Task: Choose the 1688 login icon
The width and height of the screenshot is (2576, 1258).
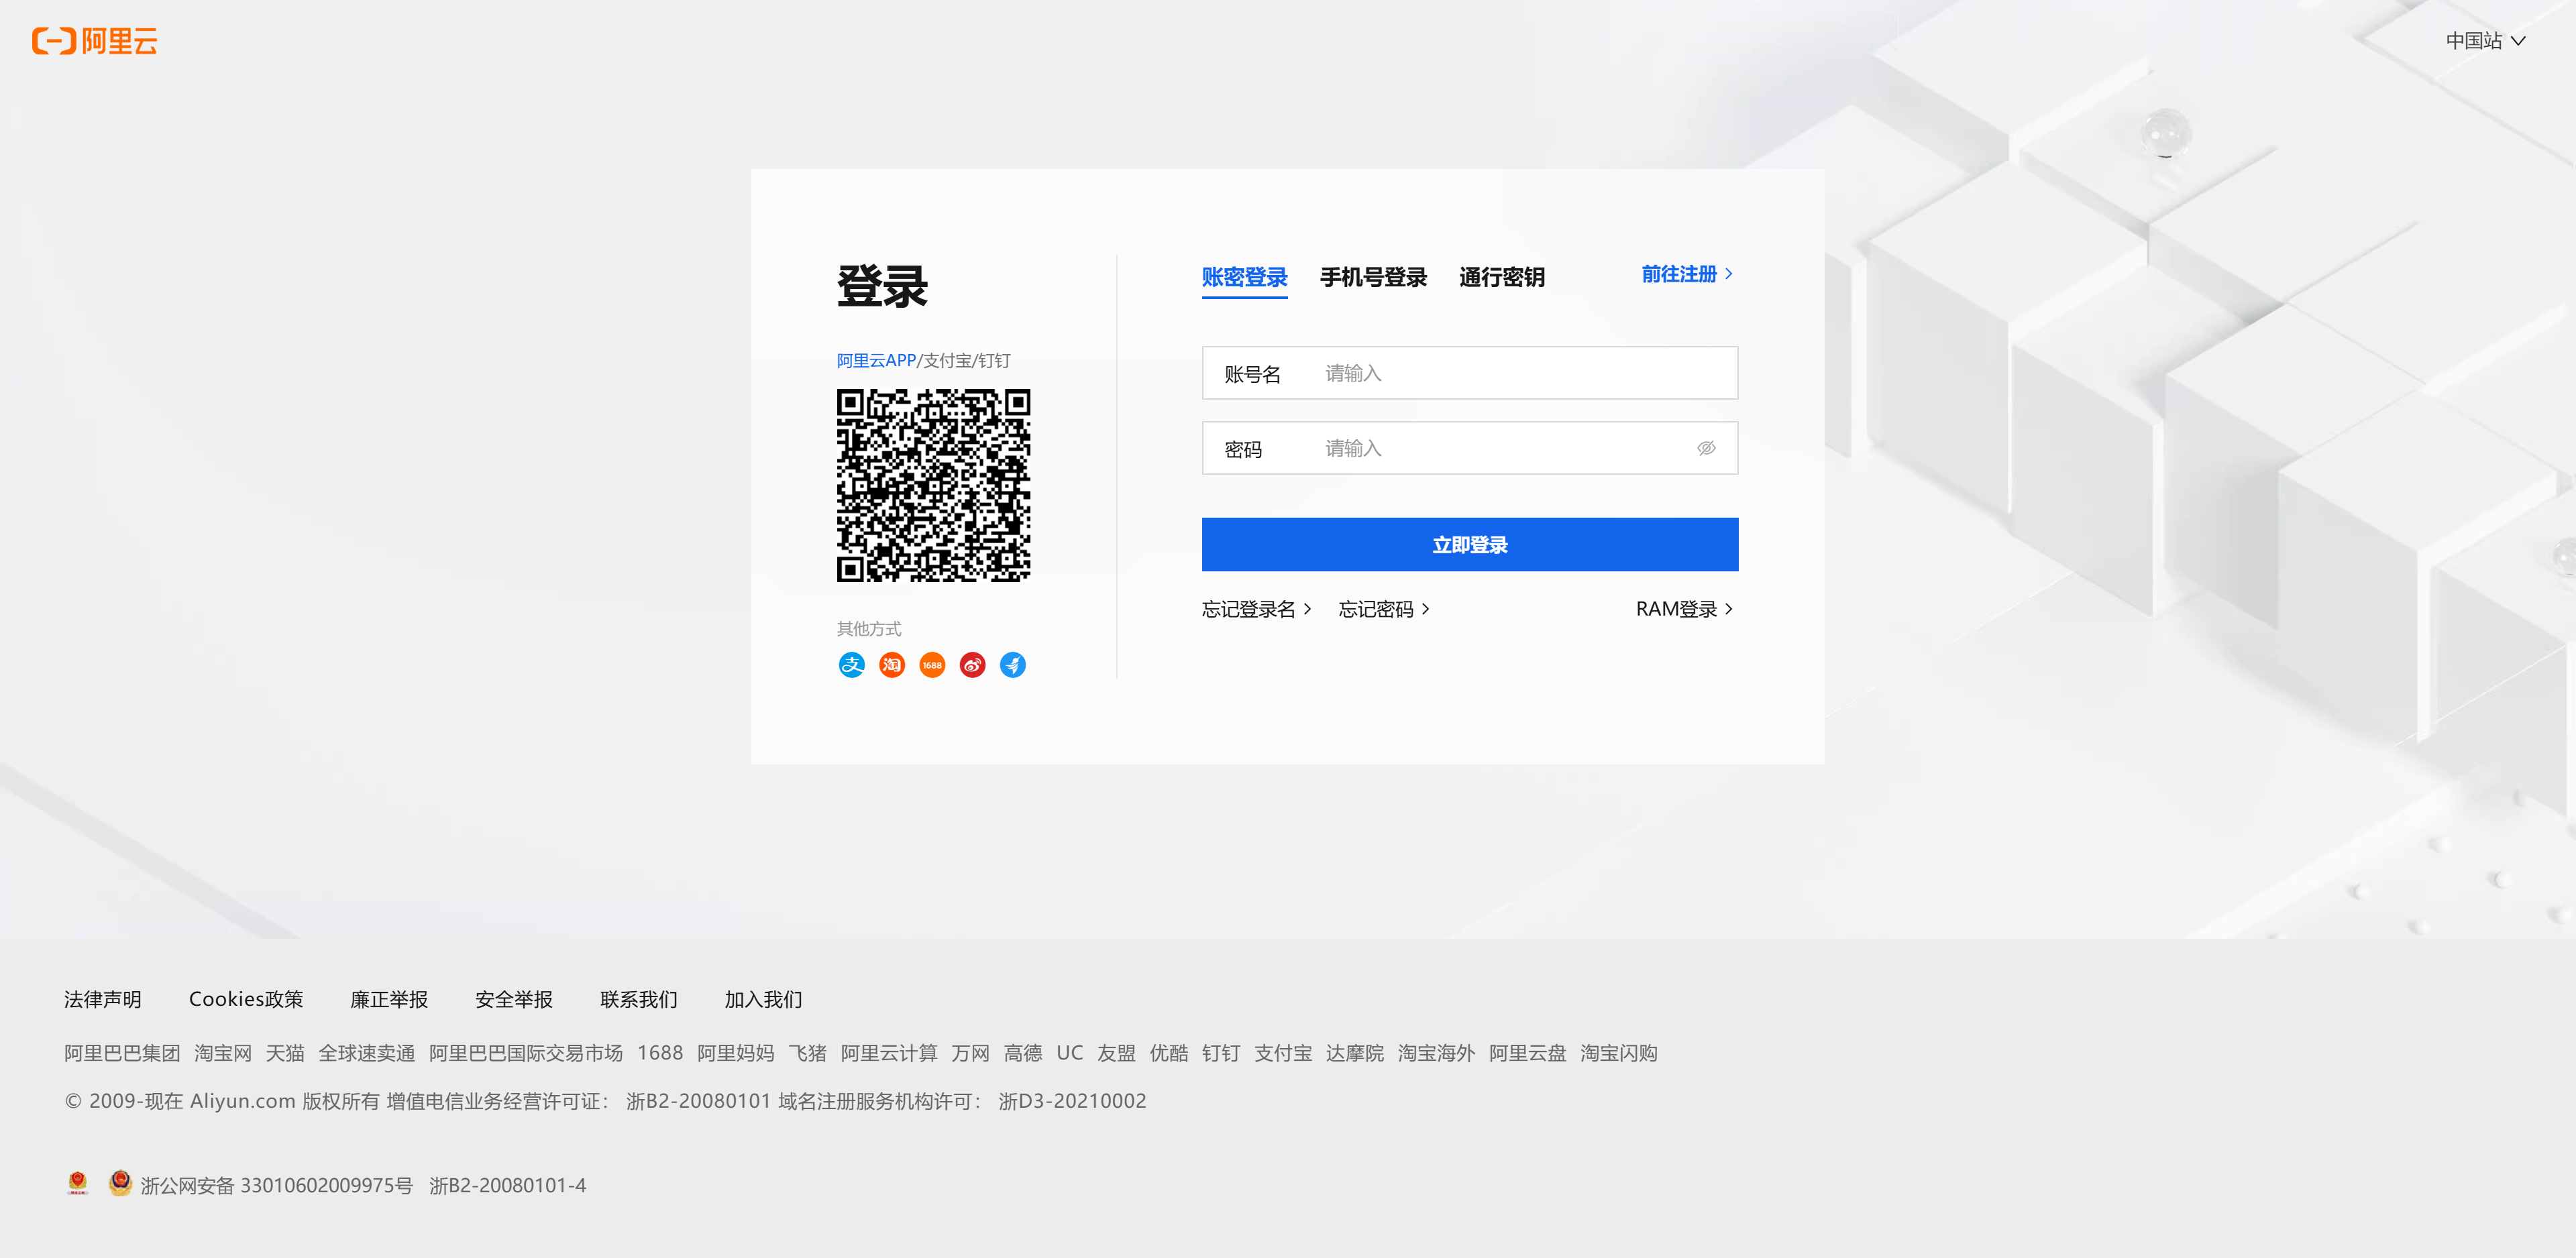Action: [932, 665]
